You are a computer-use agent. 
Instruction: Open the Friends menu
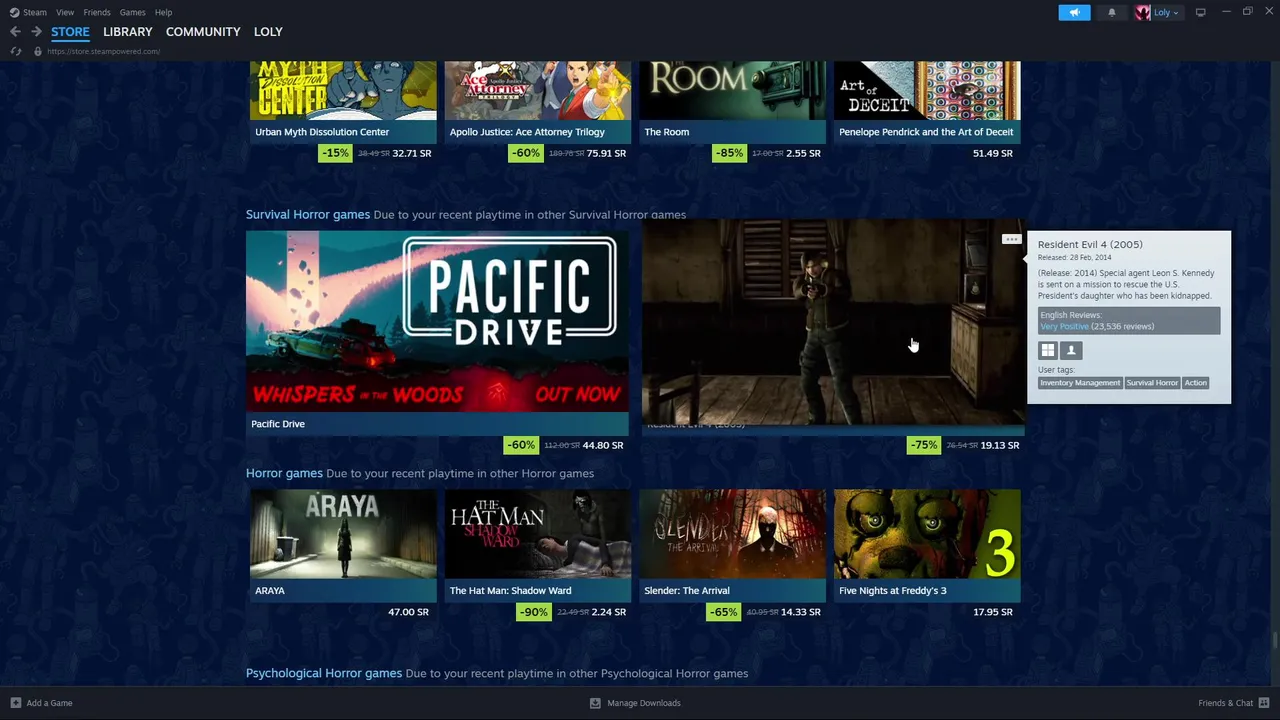coord(97,12)
